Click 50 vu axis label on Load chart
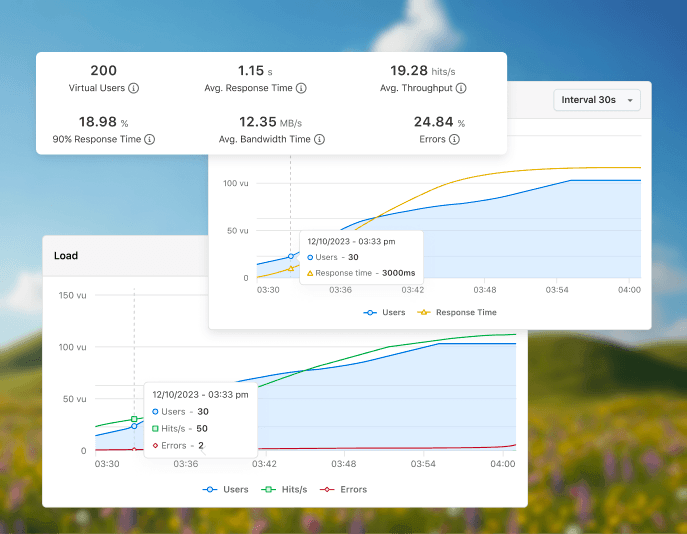This screenshot has width=687, height=534. click(x=74, y=399)
